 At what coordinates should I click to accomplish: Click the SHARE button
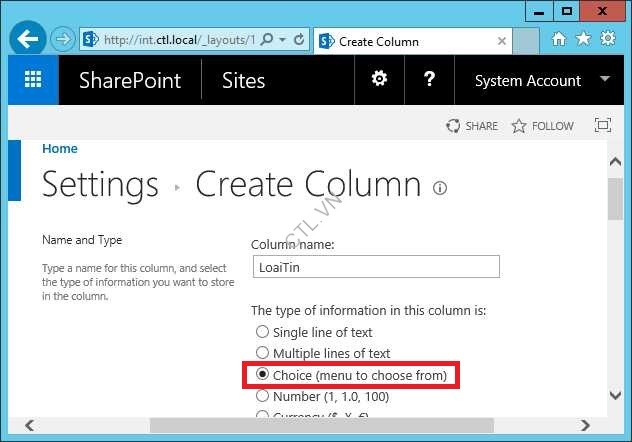pyautogui.click(x=471, y=126)
